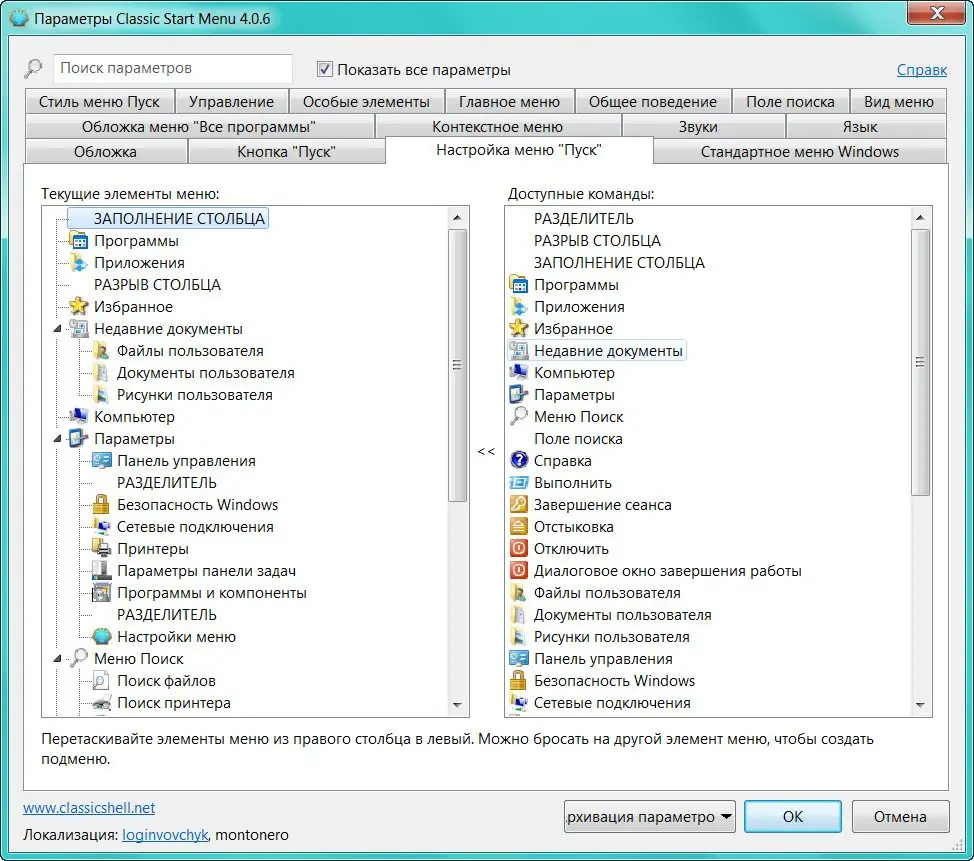
Task: Click the Файлы пользователя icon in right list
Action: [x=519, y=593]
